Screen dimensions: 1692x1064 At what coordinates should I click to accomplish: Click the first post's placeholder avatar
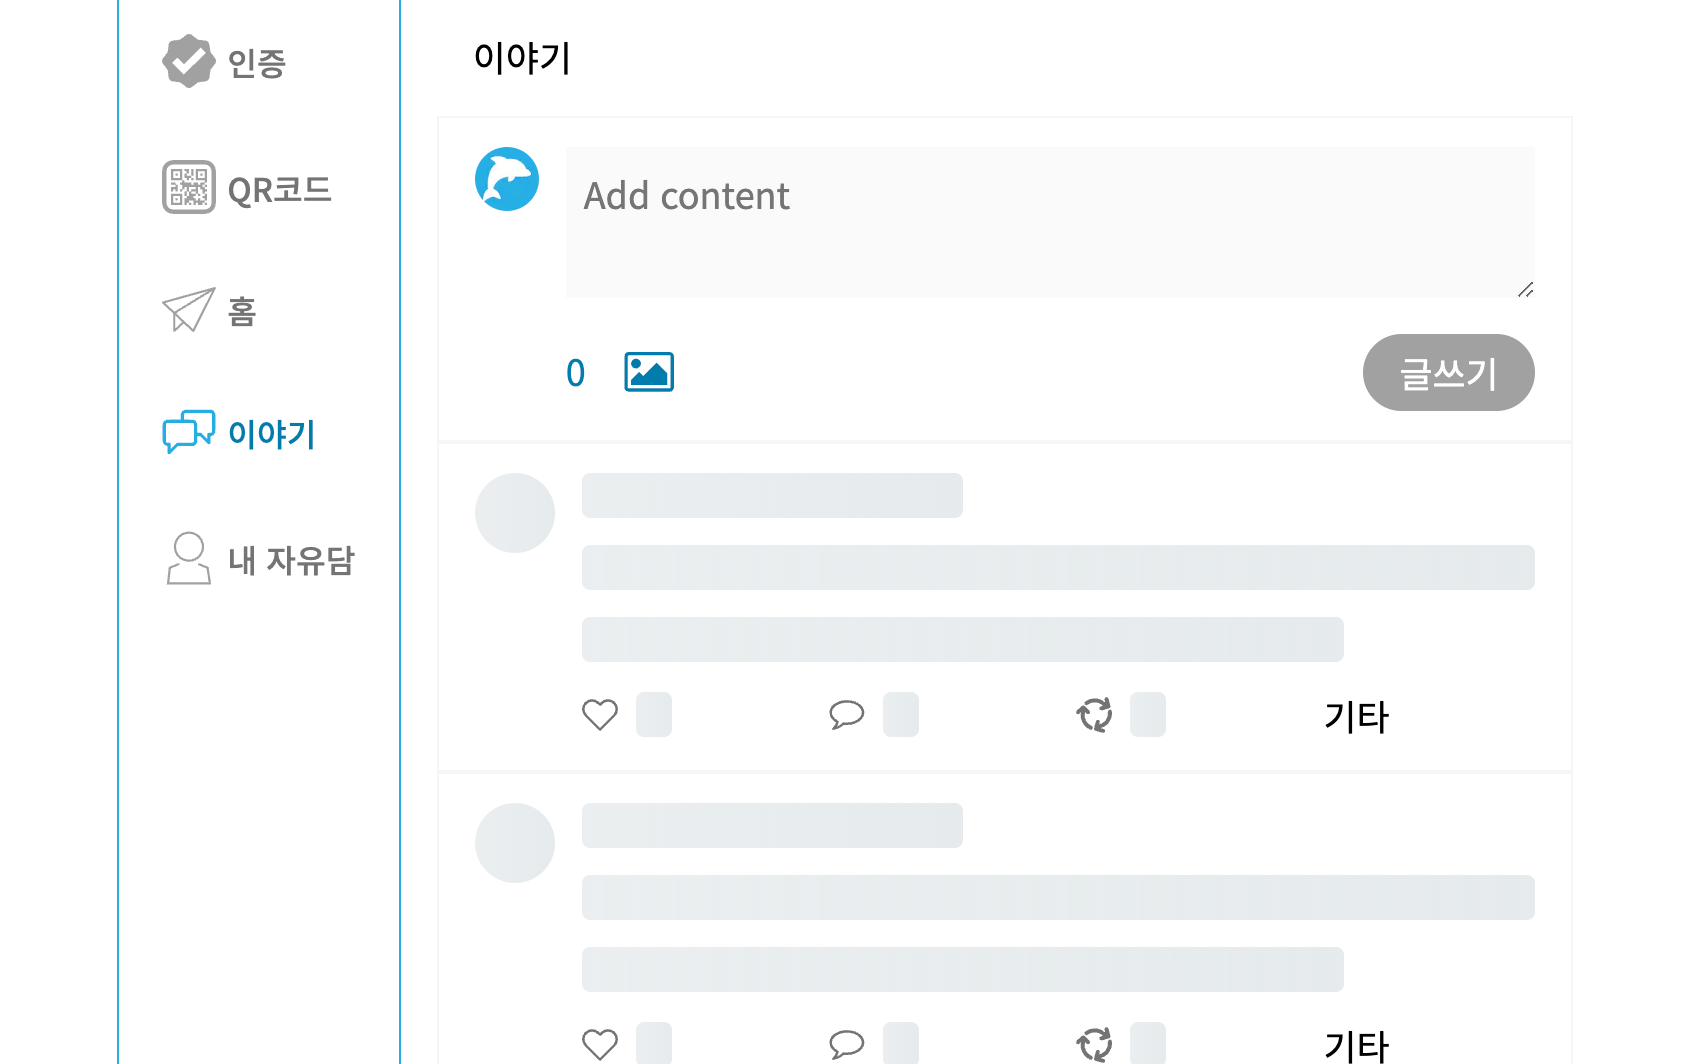click(x=515, y=513)
